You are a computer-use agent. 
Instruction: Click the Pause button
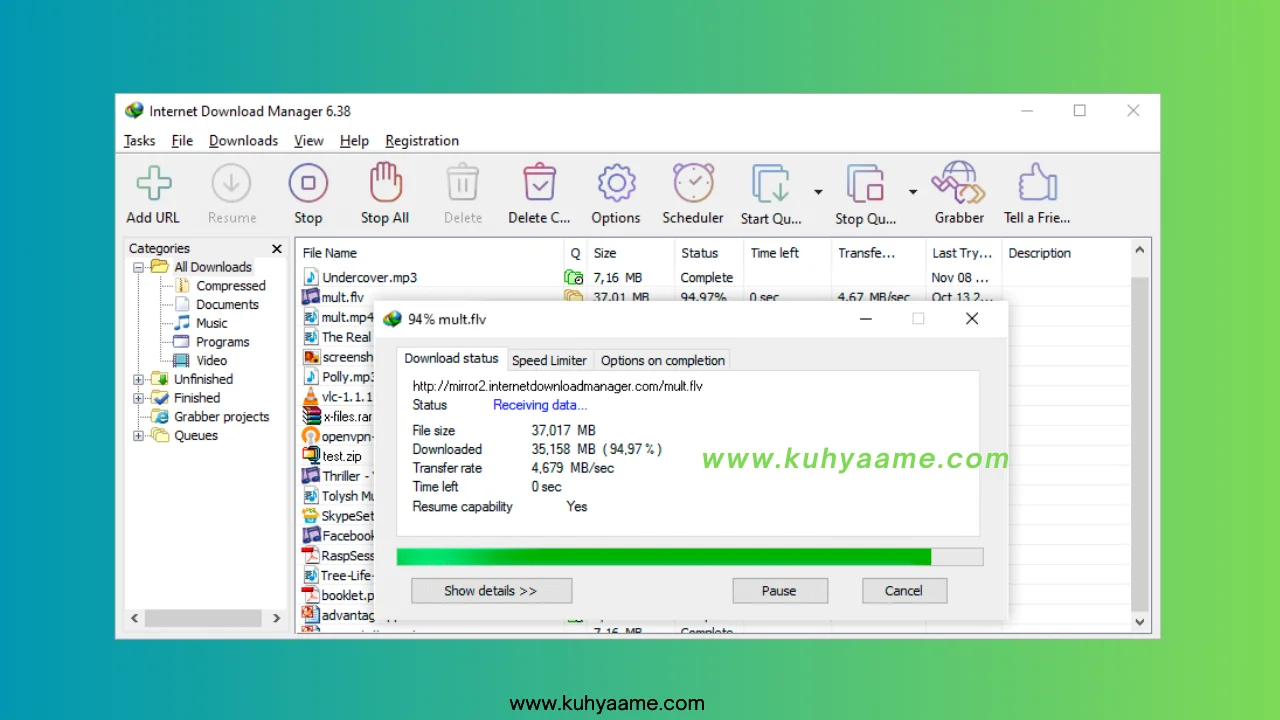coord(780,591)
